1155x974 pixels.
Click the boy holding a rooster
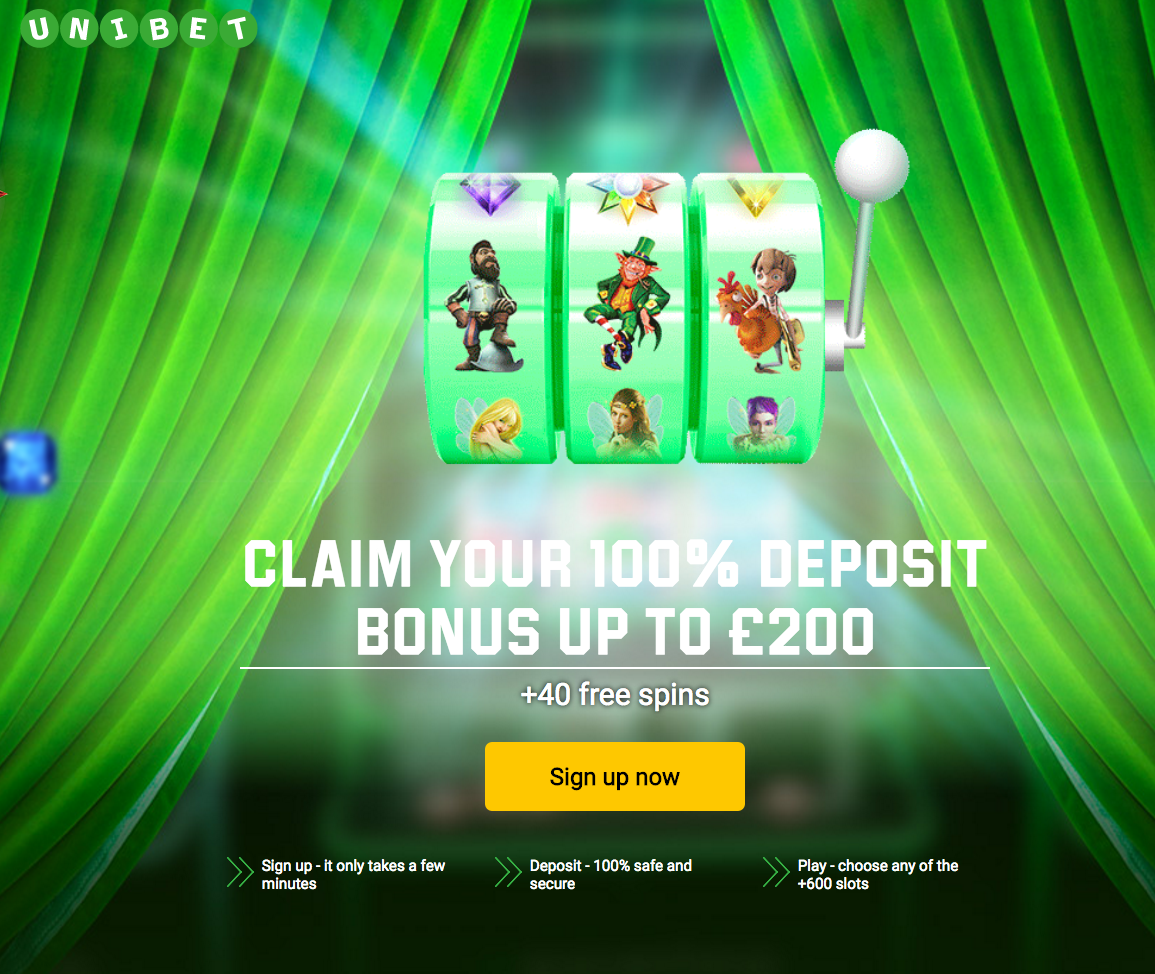760,309
